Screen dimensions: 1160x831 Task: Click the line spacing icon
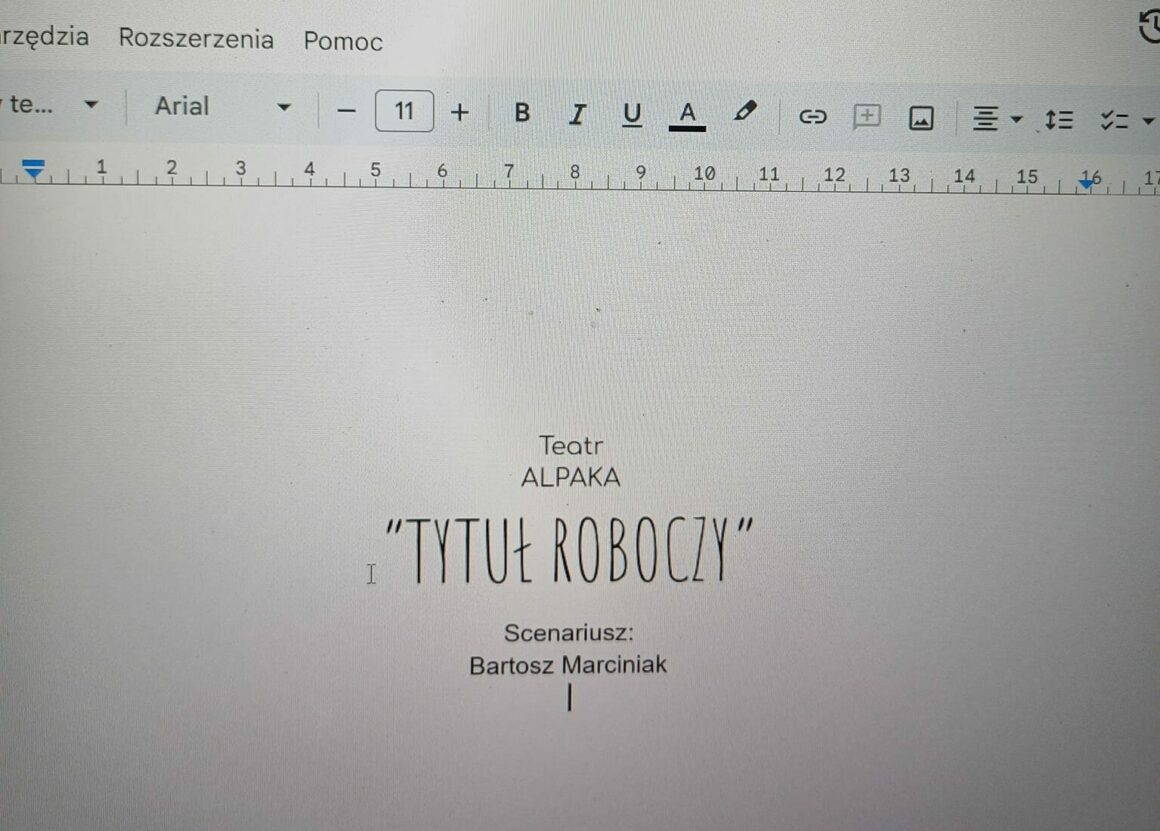tap(1058, 120)
